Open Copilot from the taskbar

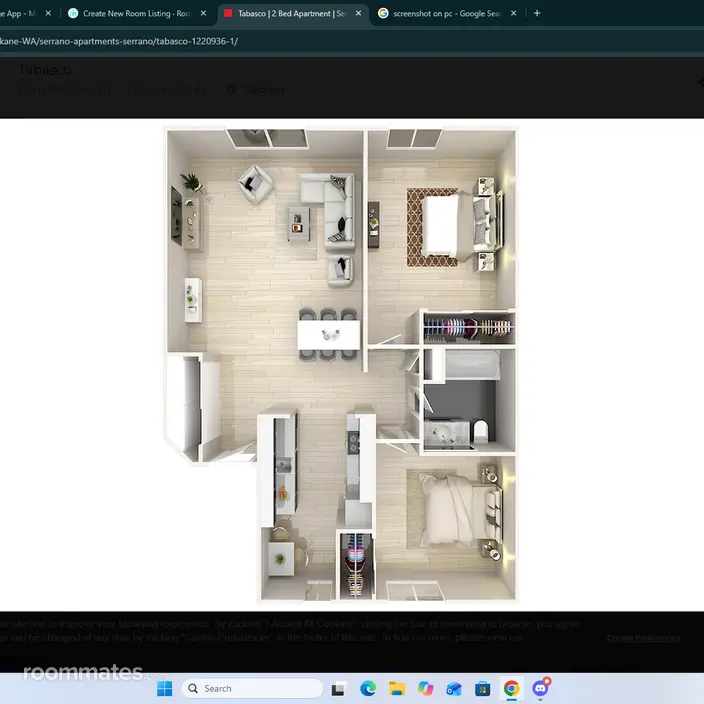(x=425, y=688)
